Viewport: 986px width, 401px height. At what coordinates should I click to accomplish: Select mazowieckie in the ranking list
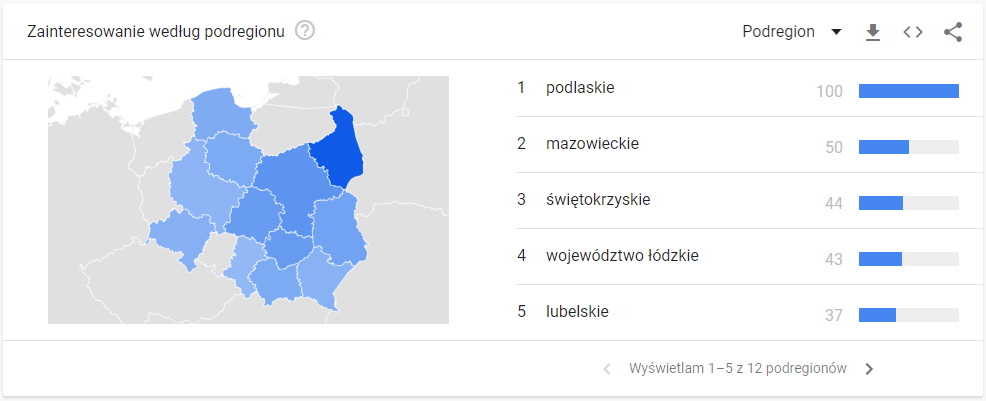coord(592,144)
